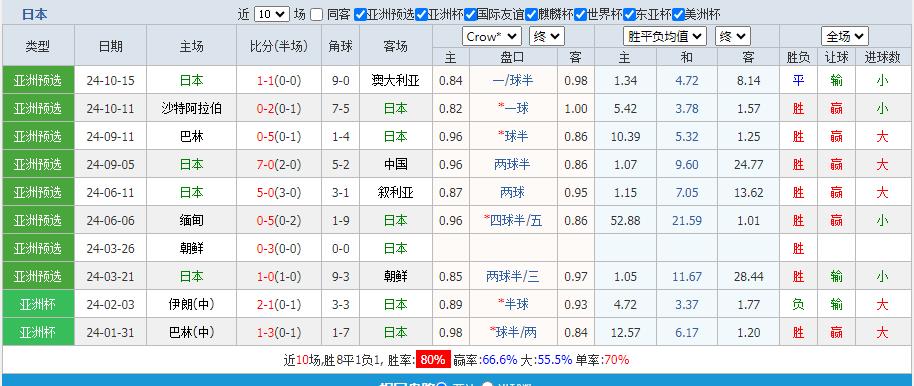Image resolution: width=914 pixels, height=386 pixels.
Task: Click 巴林 in the 24-09-11 row
Action: (192, 136)
